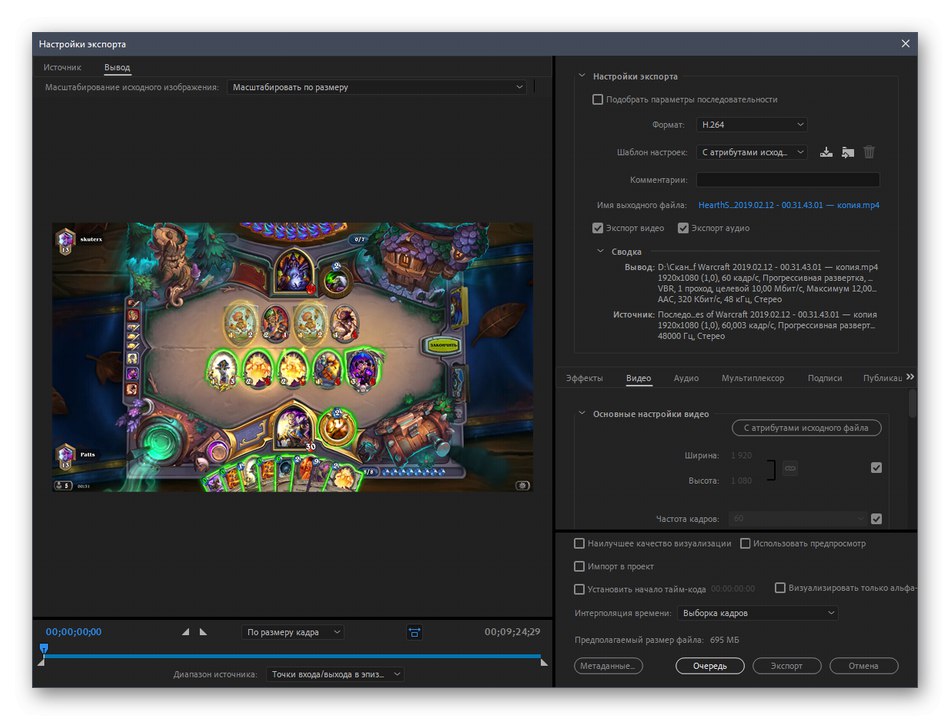950x720 pixels.
Task: Switch to the Аудио tab
Action: pyautogui.click(x=686, y=378)
